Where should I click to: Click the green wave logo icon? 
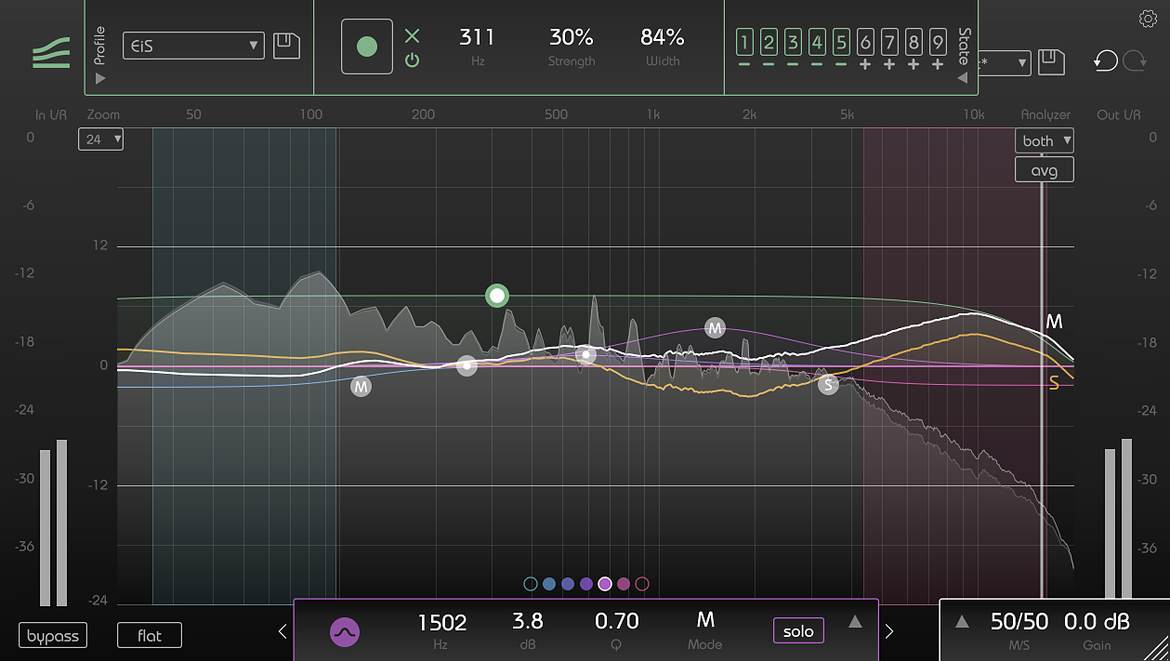51,52
